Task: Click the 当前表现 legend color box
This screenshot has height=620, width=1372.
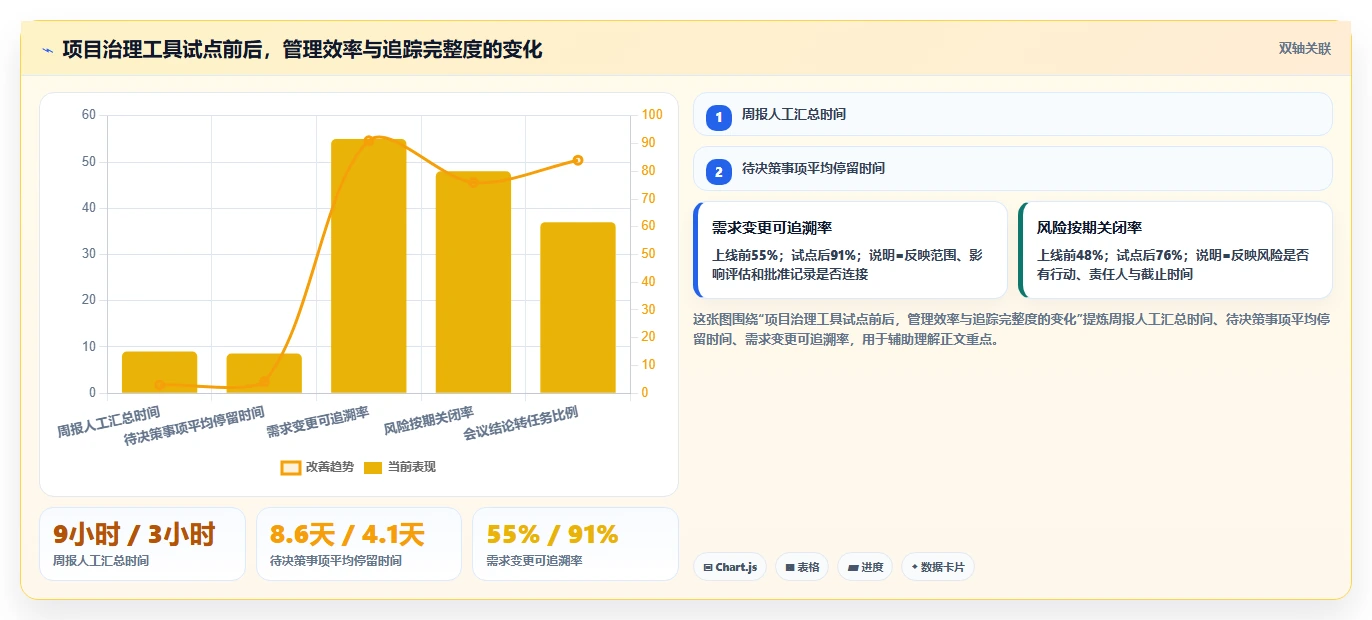Action: point(373,467)
